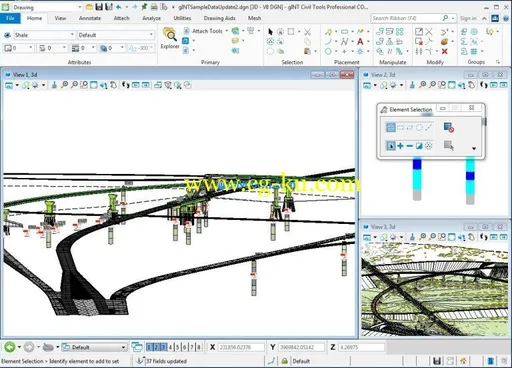The image size is (512, 368).
Task: Switch to the Utilities ribbon tab
Action: 182,18
